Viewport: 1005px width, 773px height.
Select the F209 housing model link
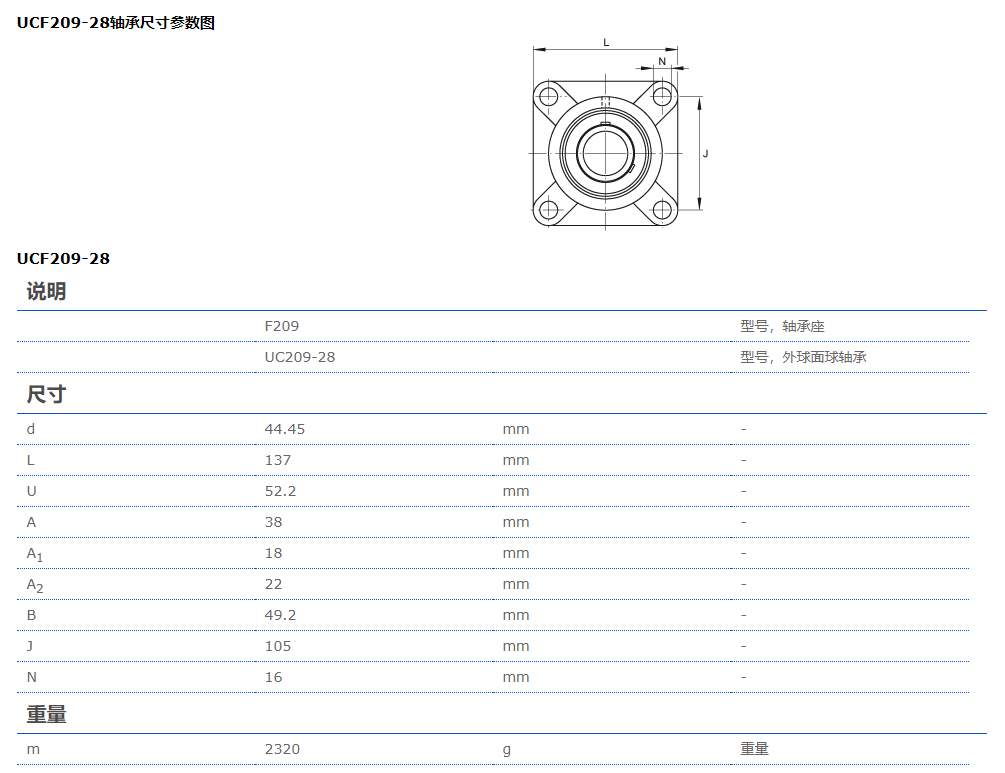[280, 325]
